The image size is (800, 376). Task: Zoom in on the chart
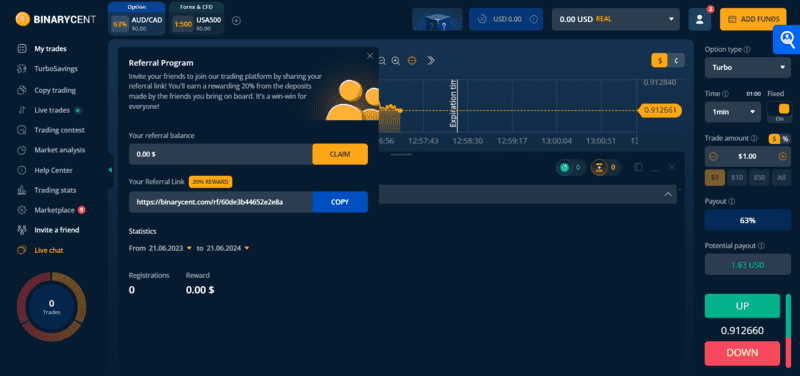395,61
